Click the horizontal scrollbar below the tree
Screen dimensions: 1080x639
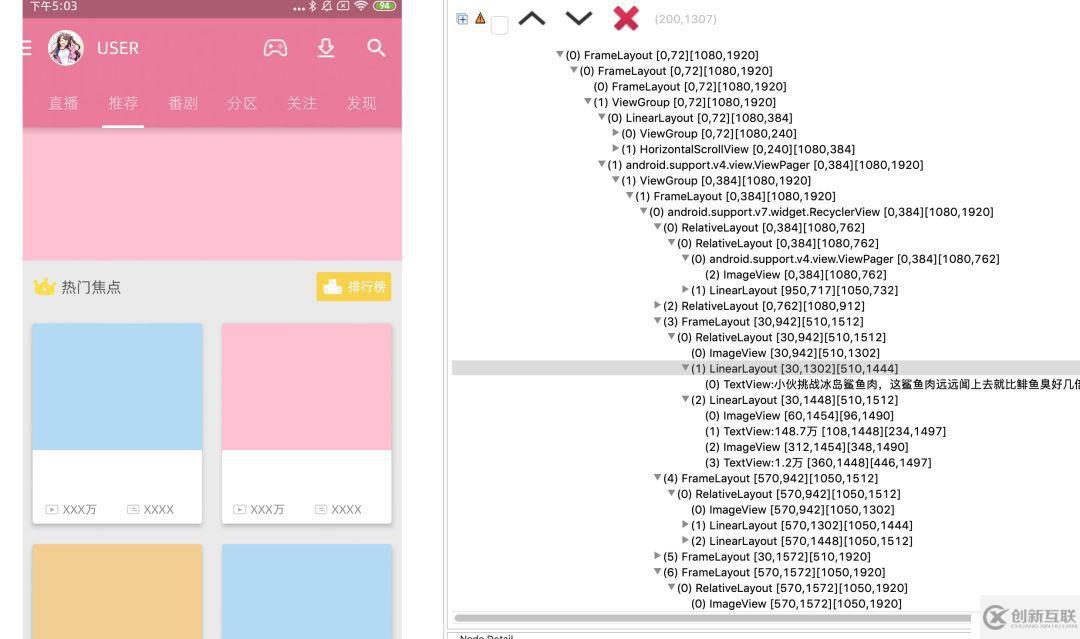(713, 618)
